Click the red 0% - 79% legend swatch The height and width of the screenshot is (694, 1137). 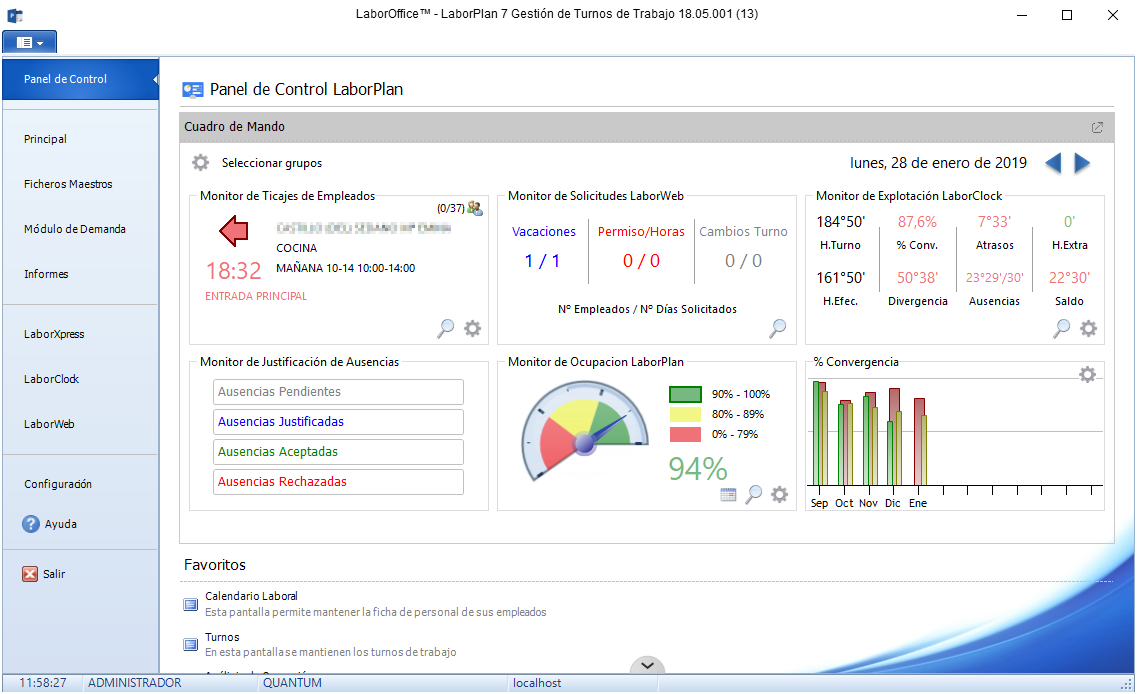[x=685, y=434]
